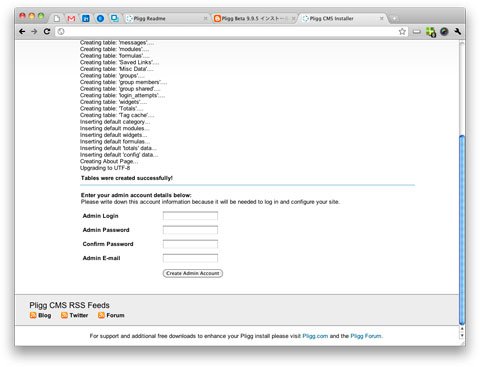Click the 'Creating About Page...' line
The height and width of the screenshot is (367, 480).
[109, 161]
